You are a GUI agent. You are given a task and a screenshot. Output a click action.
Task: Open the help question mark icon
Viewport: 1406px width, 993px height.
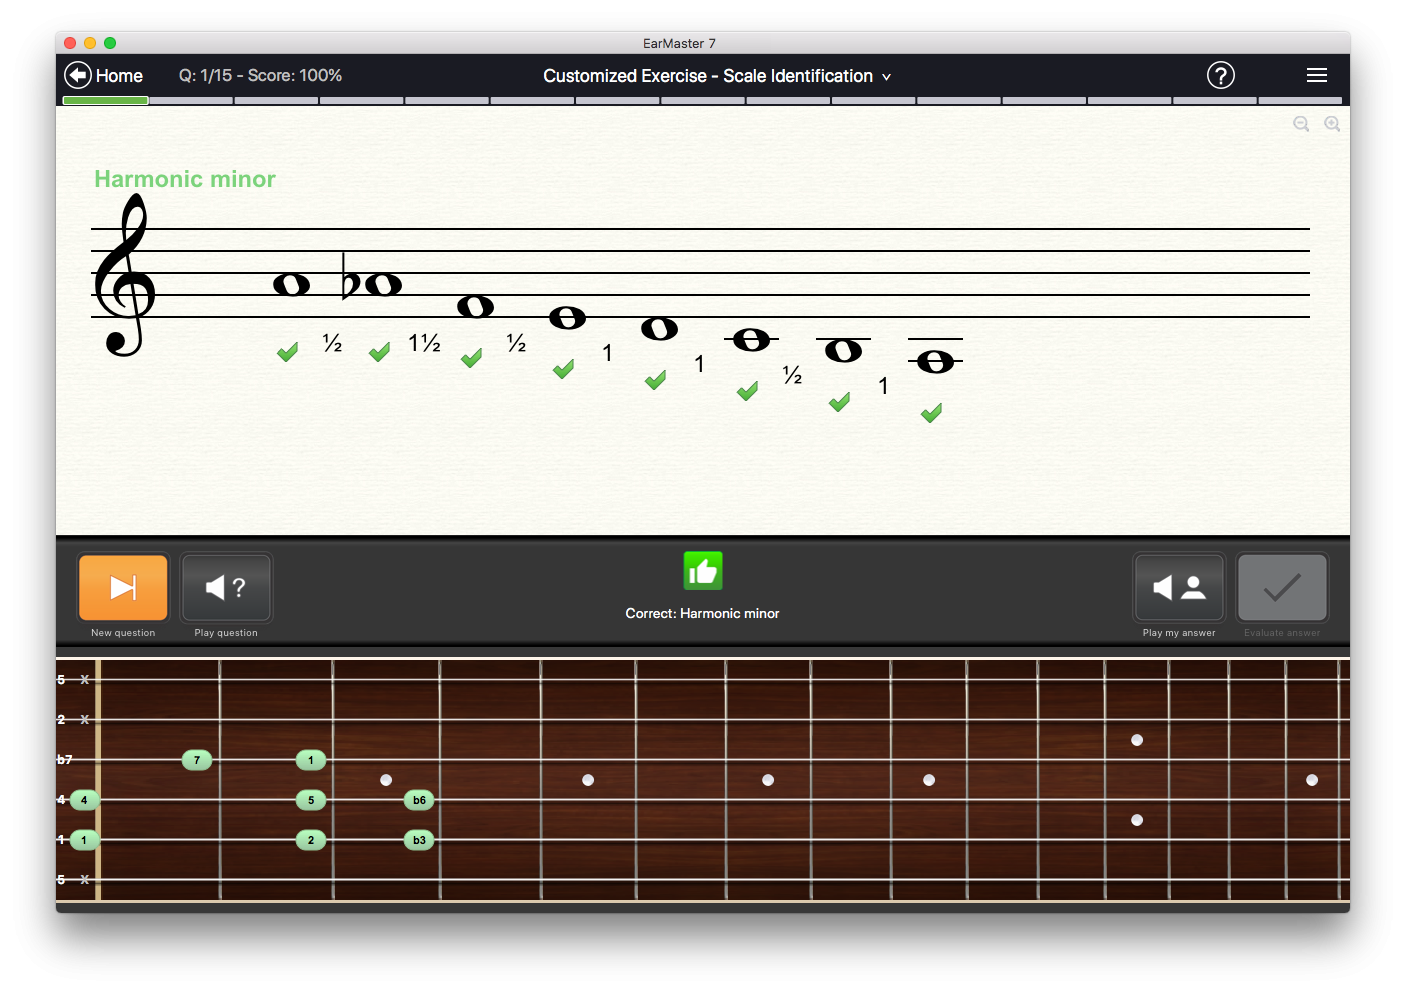click(x=1220, y=76)
